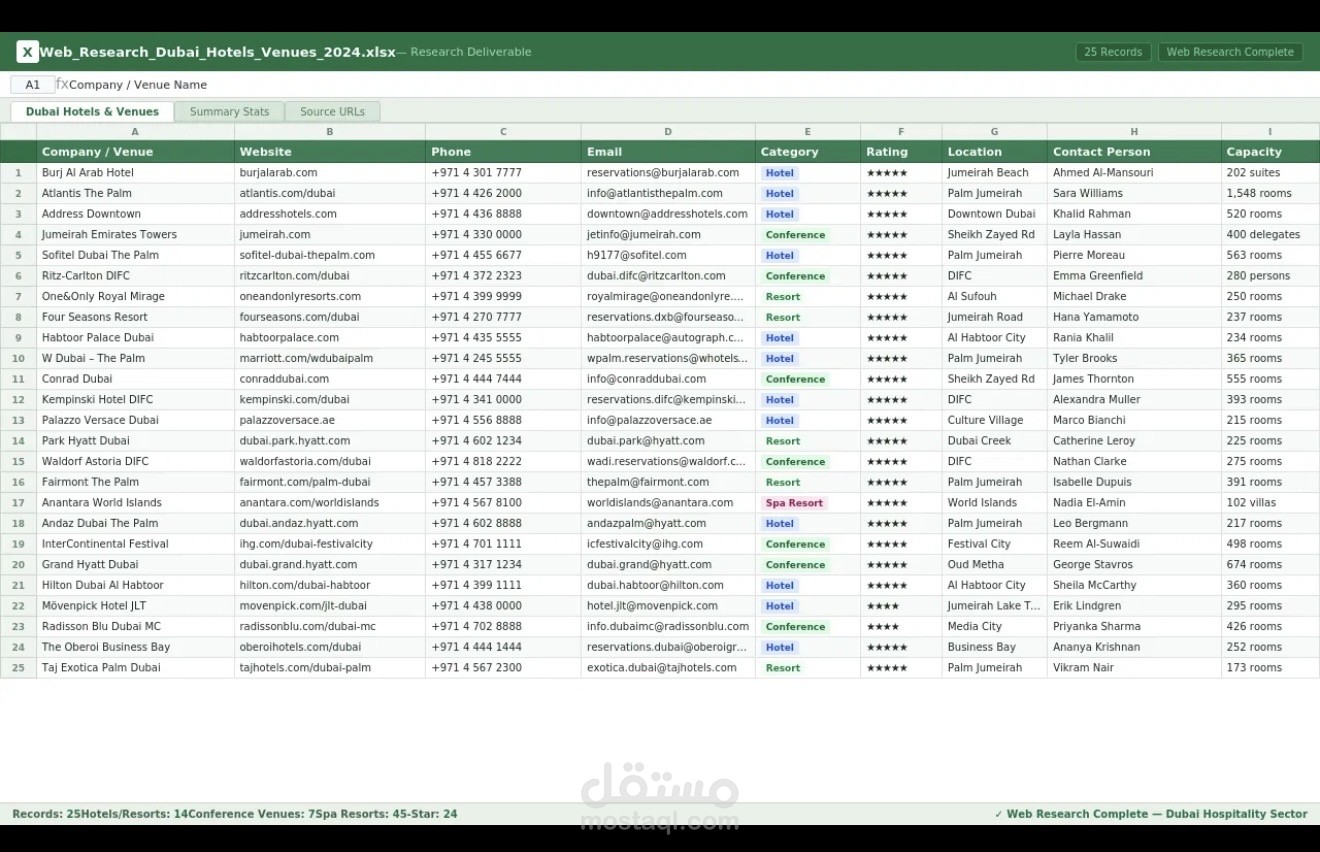Click the Web Research Complete button
The width and height of the screenshot is (1320, 852).
pyautogui.click(x=1230, y=52)
